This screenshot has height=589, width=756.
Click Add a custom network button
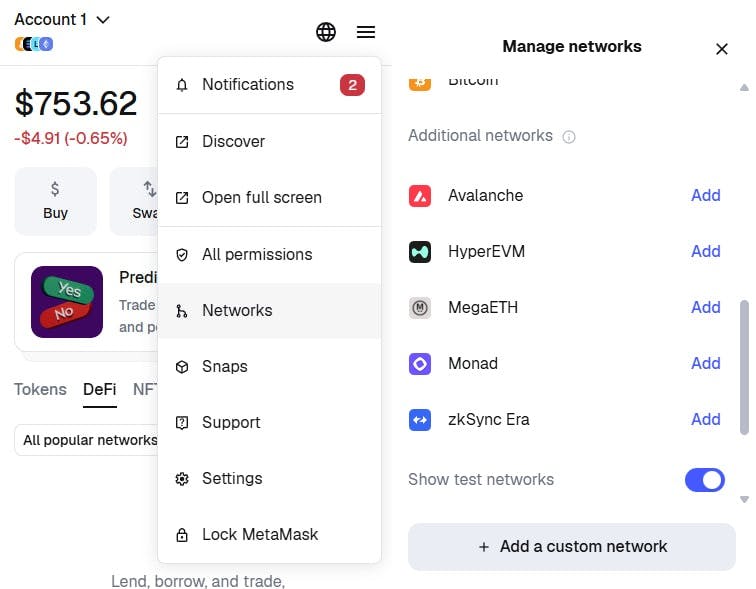tap(572, 547)
